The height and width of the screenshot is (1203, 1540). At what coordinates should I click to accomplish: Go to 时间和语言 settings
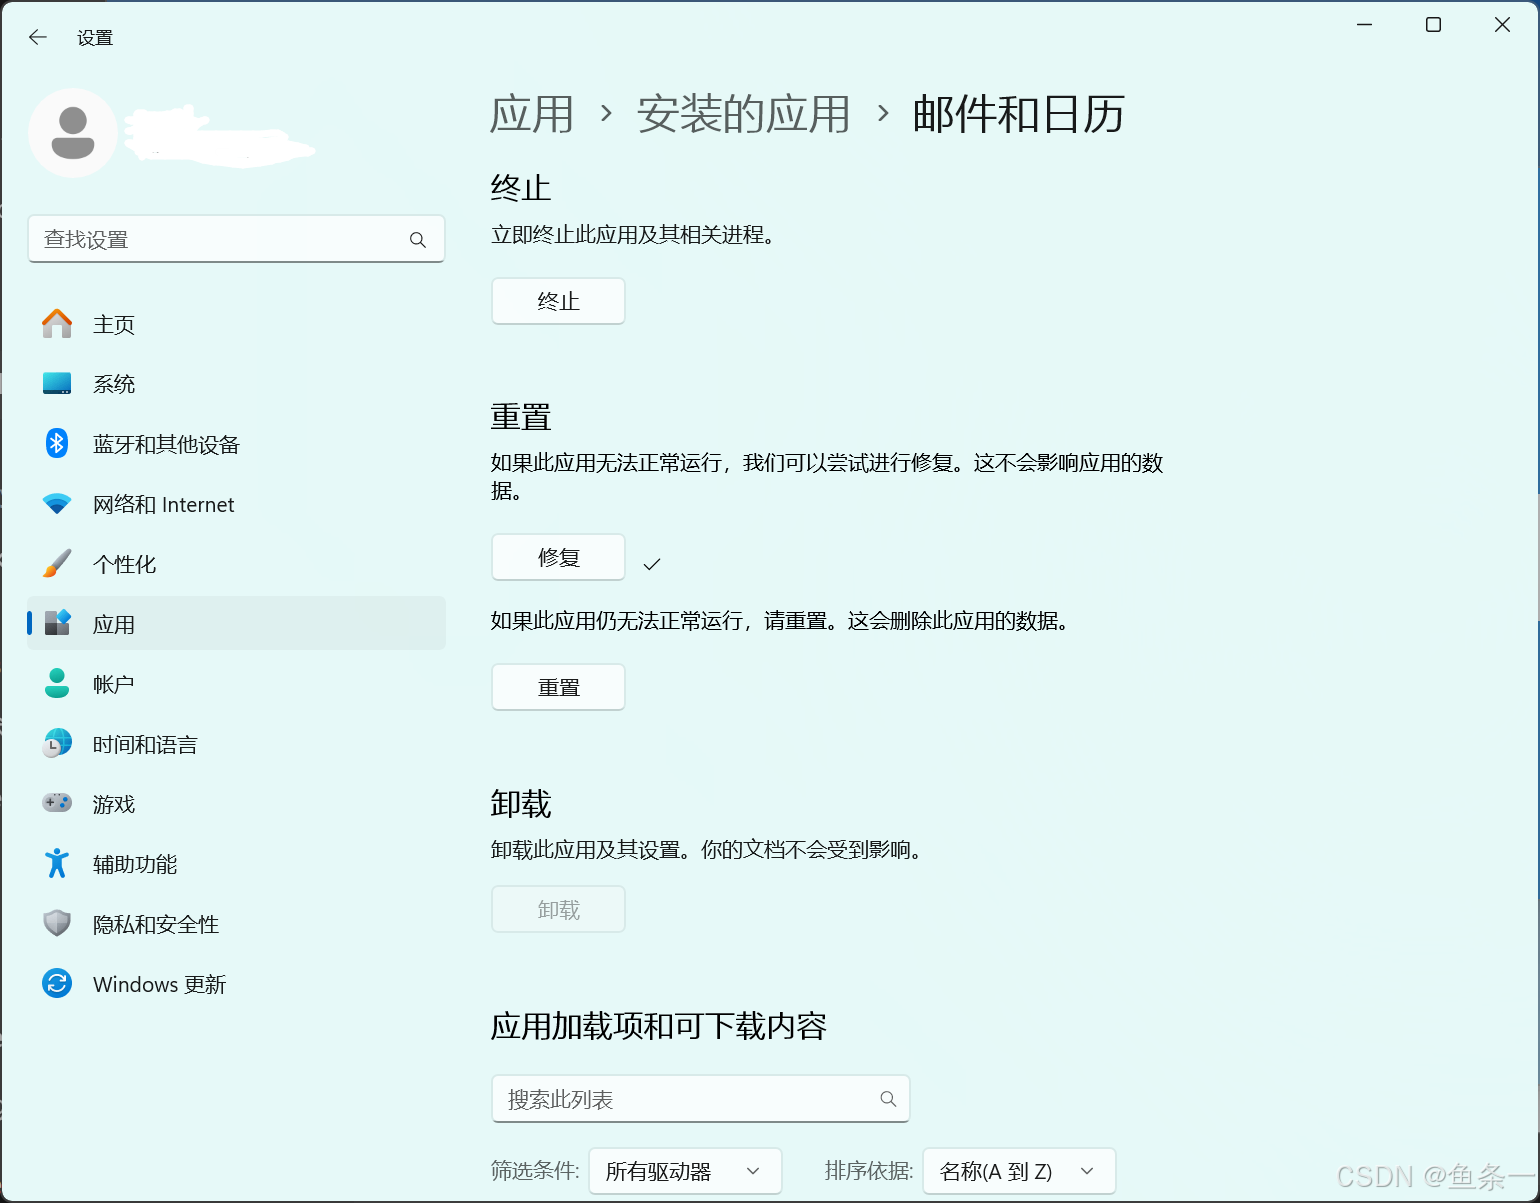click(236, 744)
